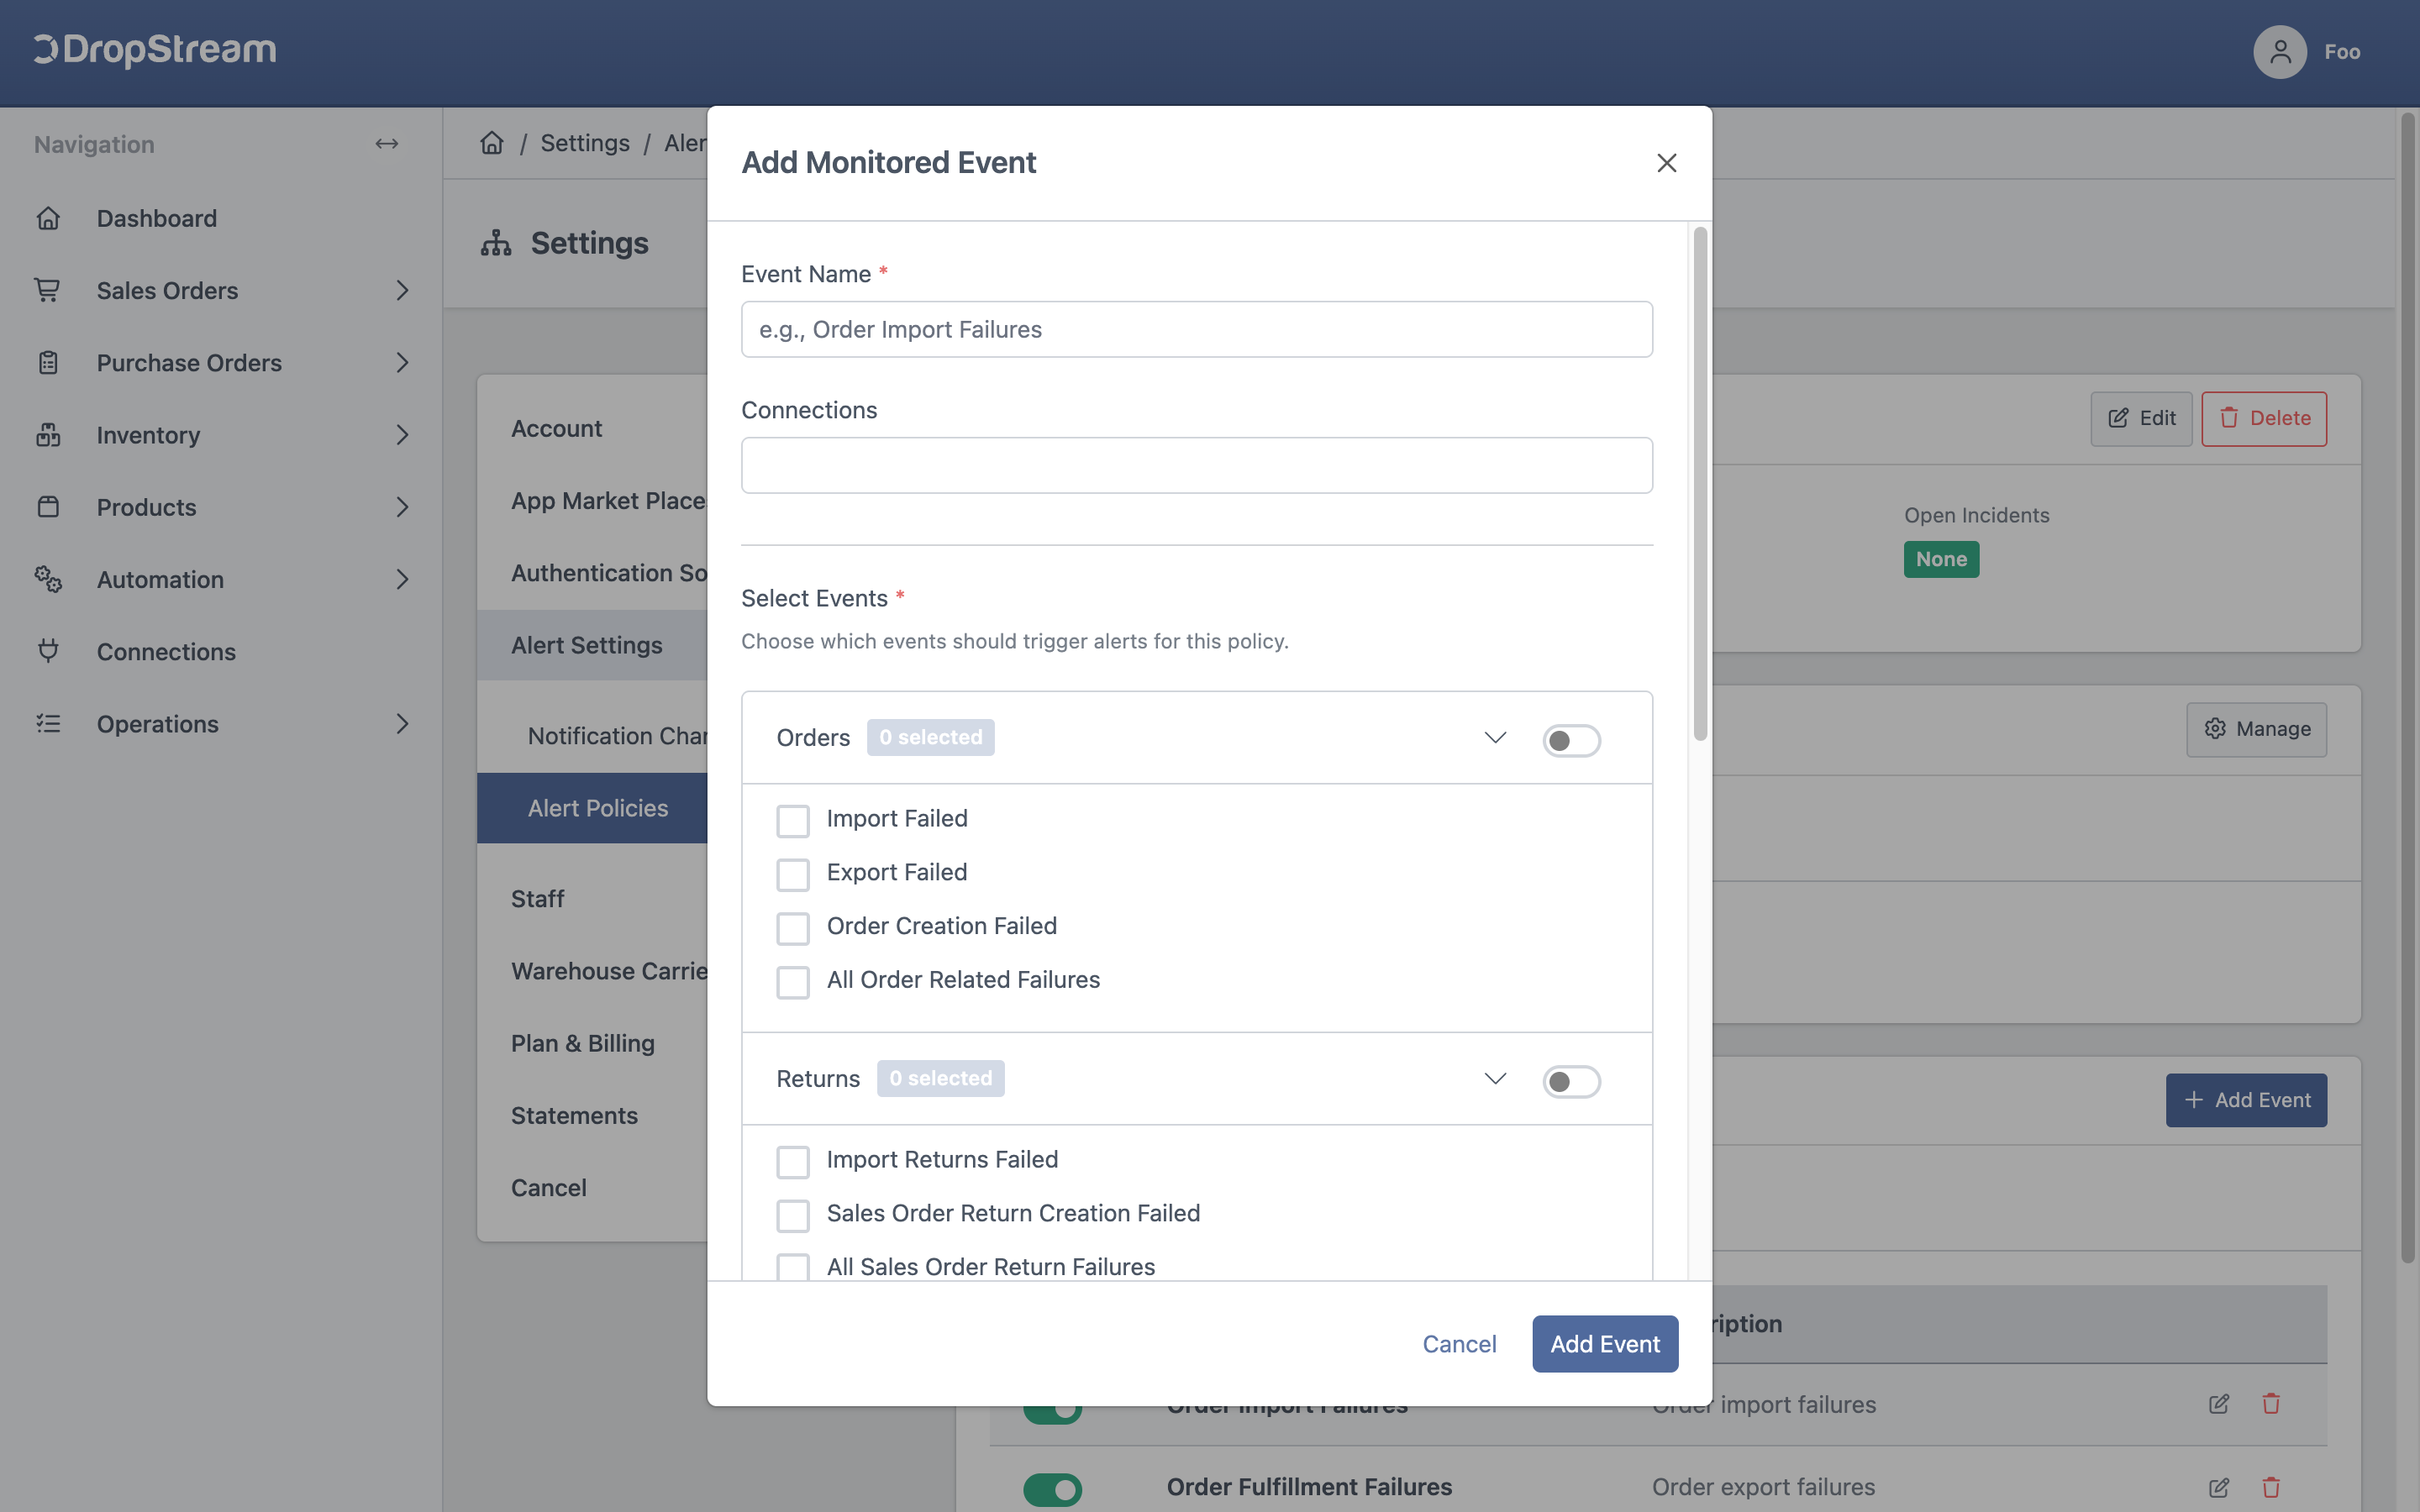Click the red Delete policy button
2420x1512 pixels.
[2264, 418]
